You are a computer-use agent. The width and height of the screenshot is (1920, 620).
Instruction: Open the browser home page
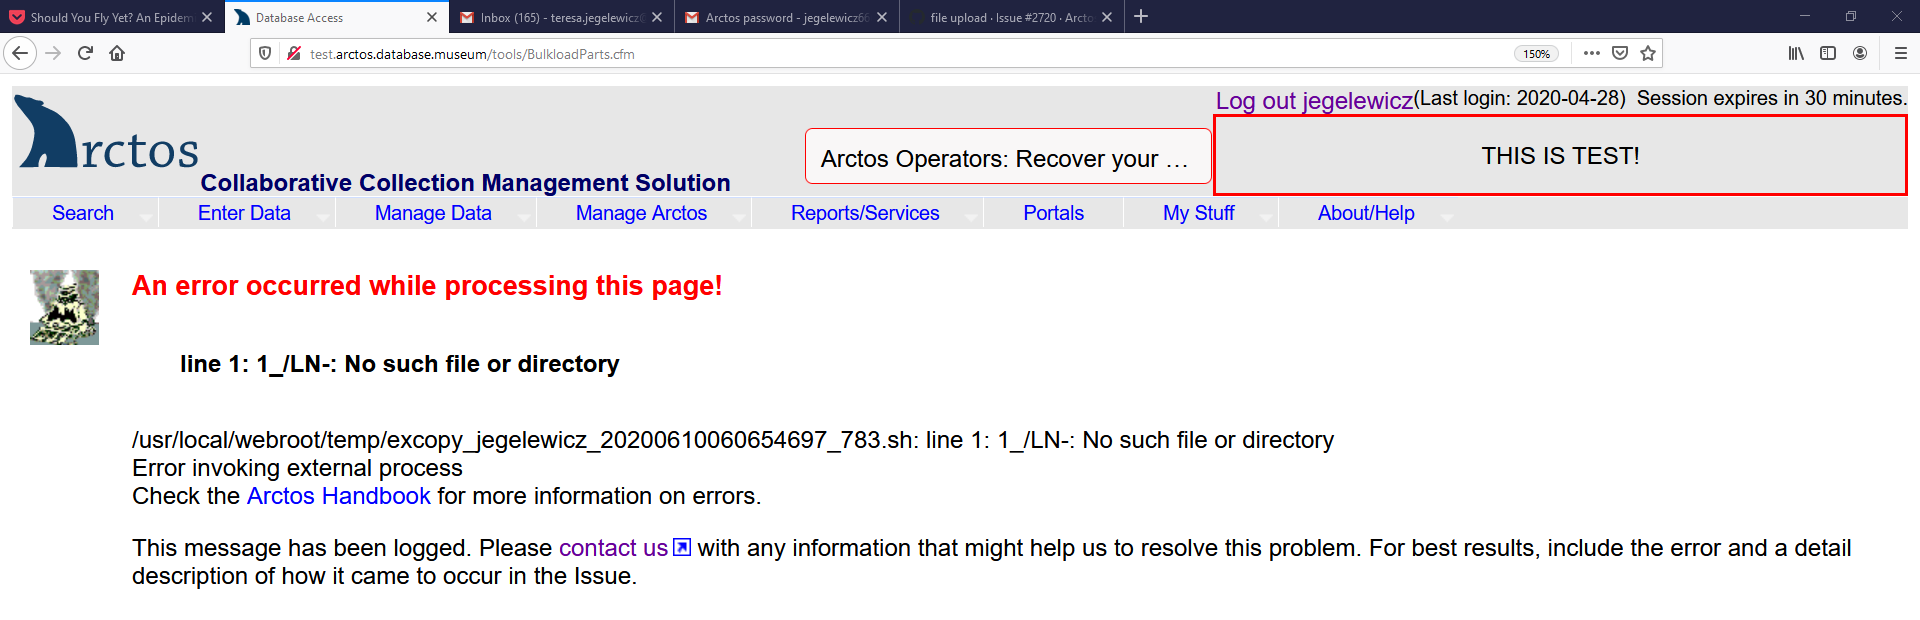click(x=117, y=53)
